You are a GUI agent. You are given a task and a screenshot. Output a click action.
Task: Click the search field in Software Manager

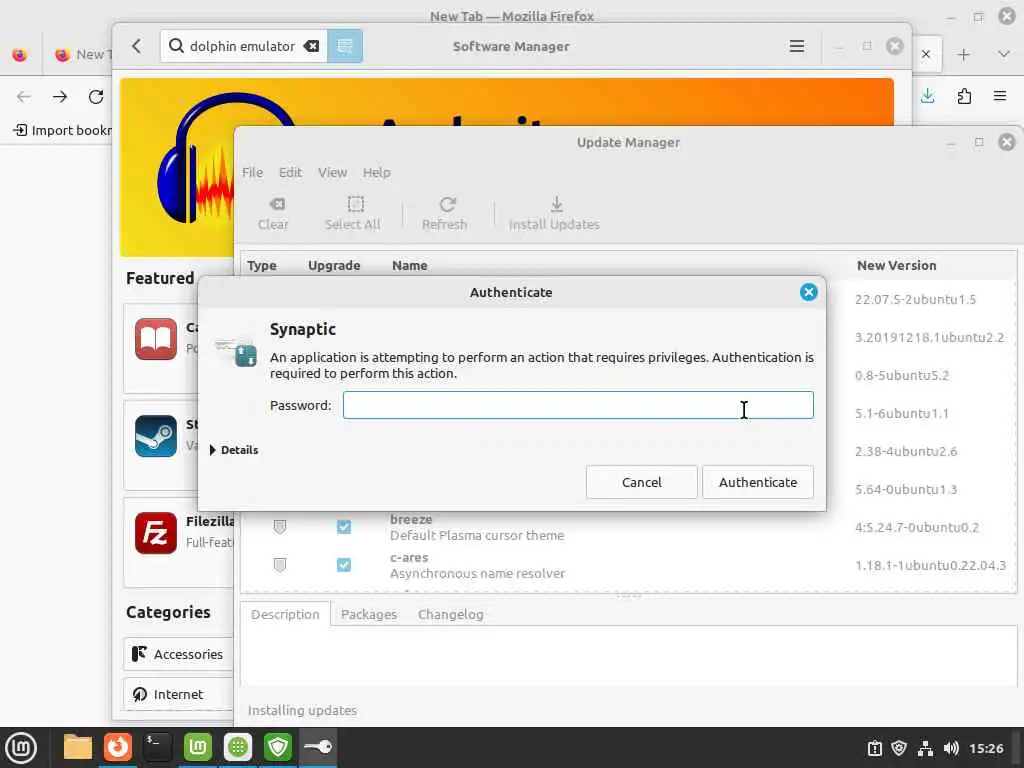pyautogui.click(x=242, y=46)
